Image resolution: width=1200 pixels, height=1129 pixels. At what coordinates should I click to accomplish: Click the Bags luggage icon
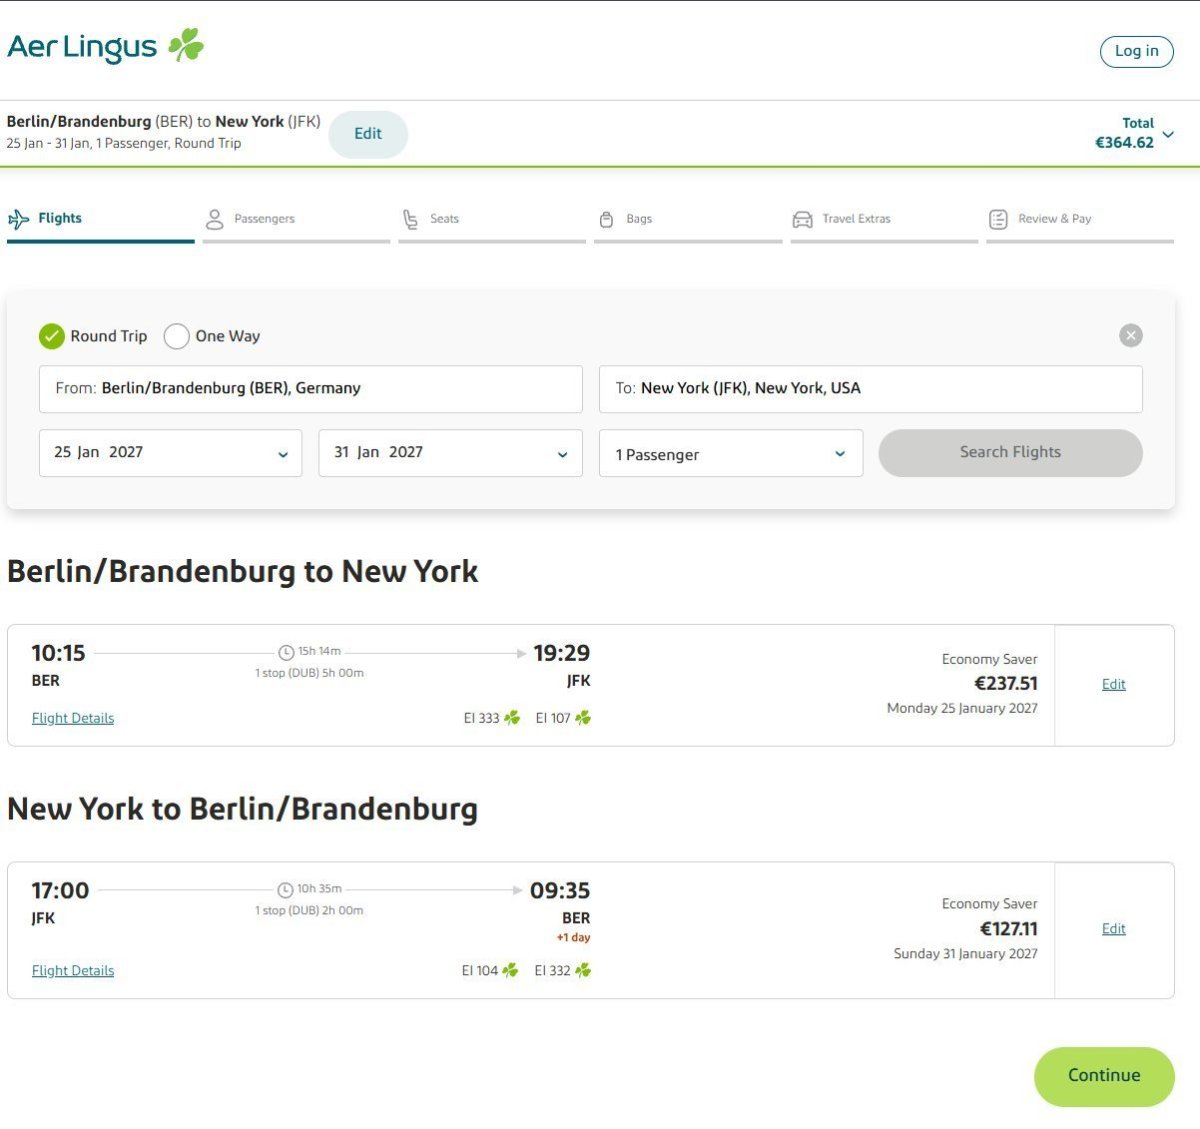(606, 219)
